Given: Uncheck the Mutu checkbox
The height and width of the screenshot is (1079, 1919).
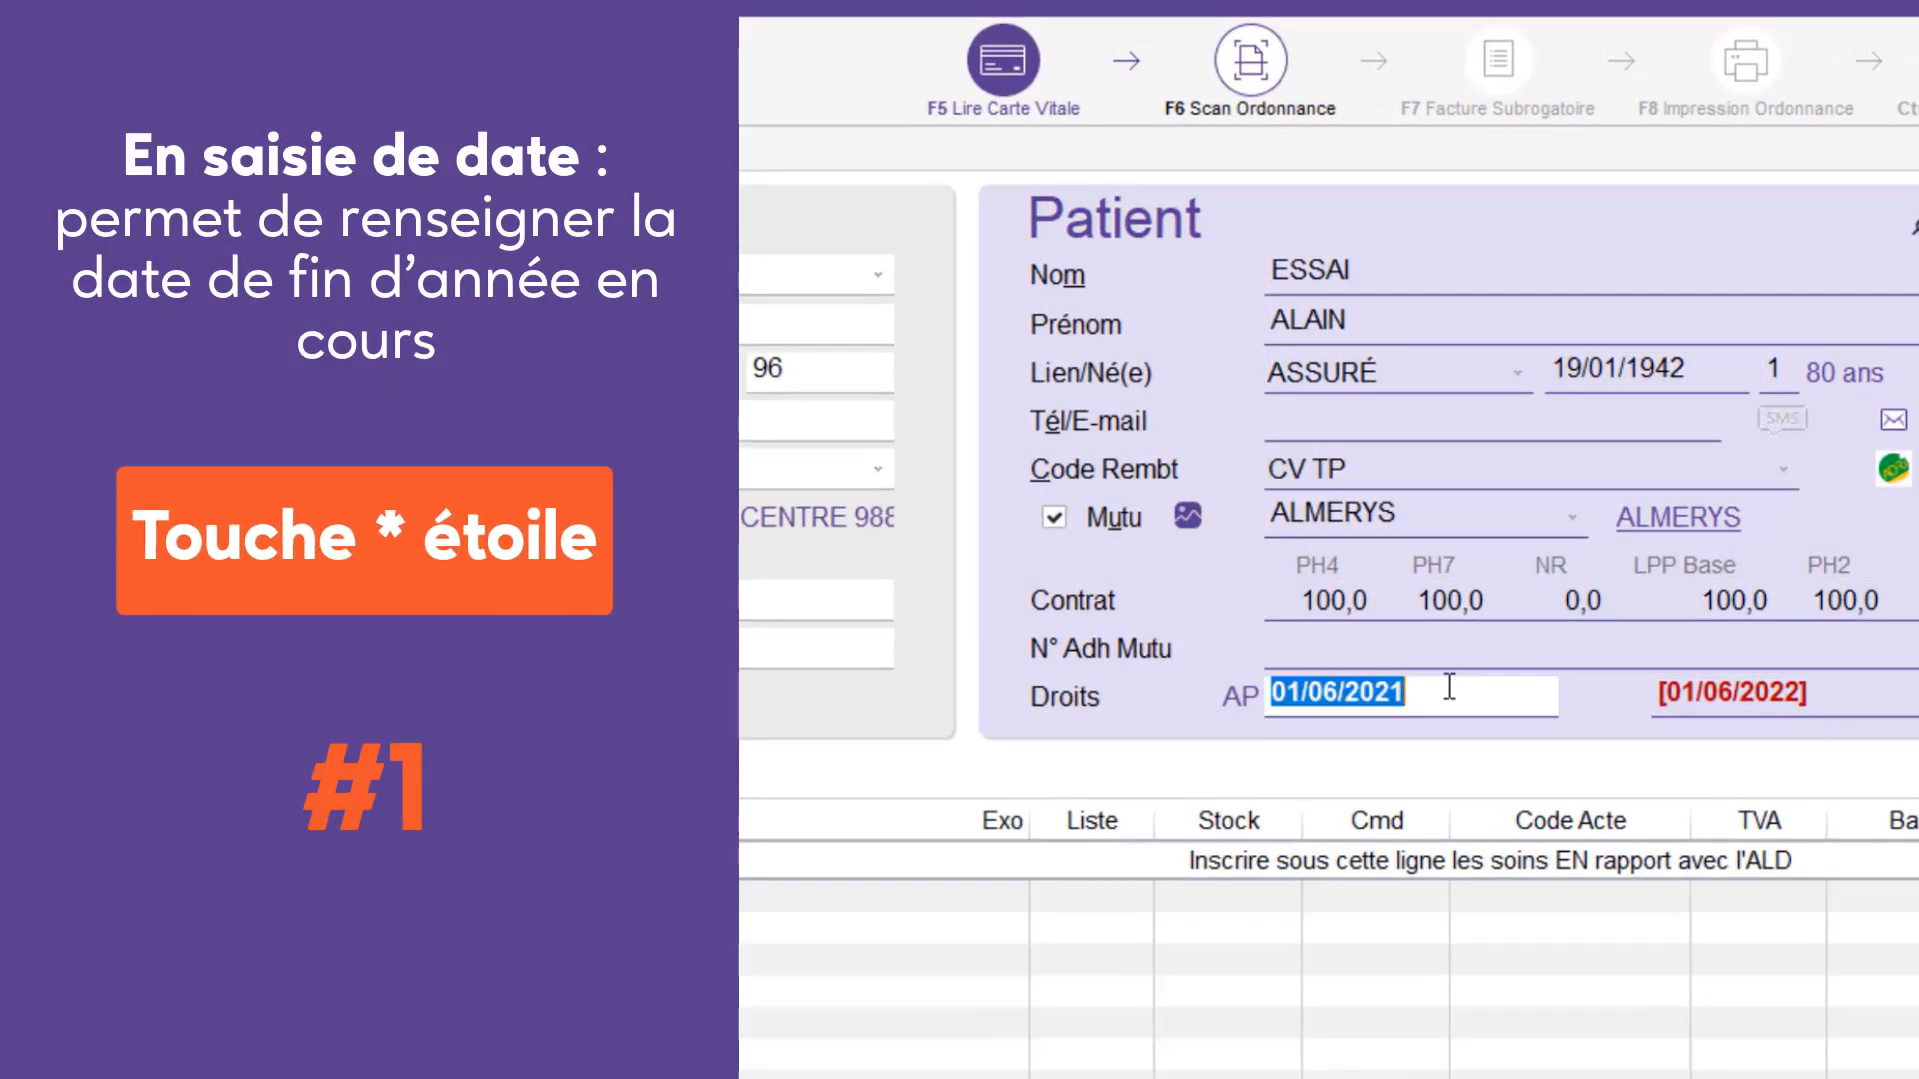Looking at the screenshot, I should click(x=1054, y=517).
